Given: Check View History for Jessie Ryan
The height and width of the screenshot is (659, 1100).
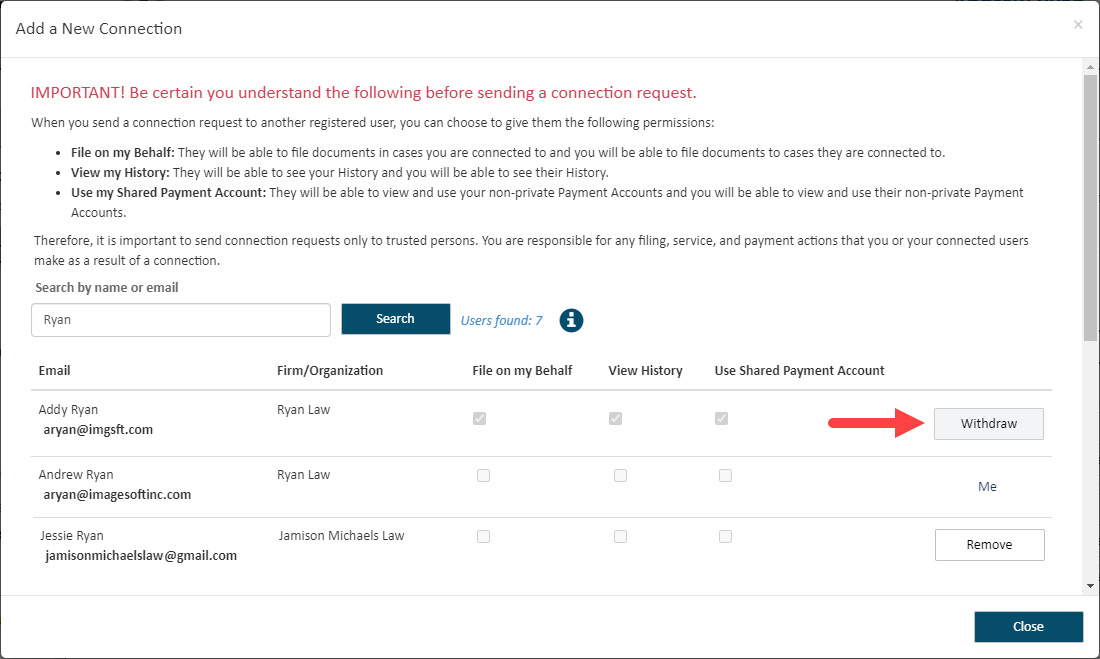Looking at the screenshot, I should [620, 536].
